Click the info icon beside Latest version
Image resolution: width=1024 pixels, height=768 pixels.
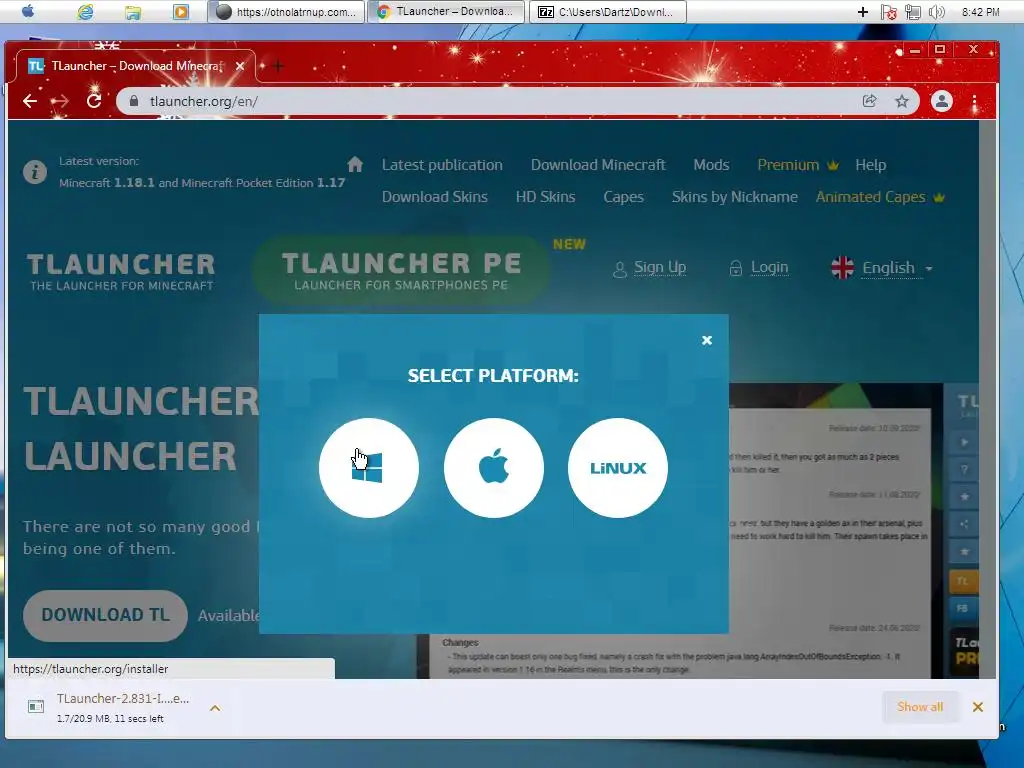[35, 172]
